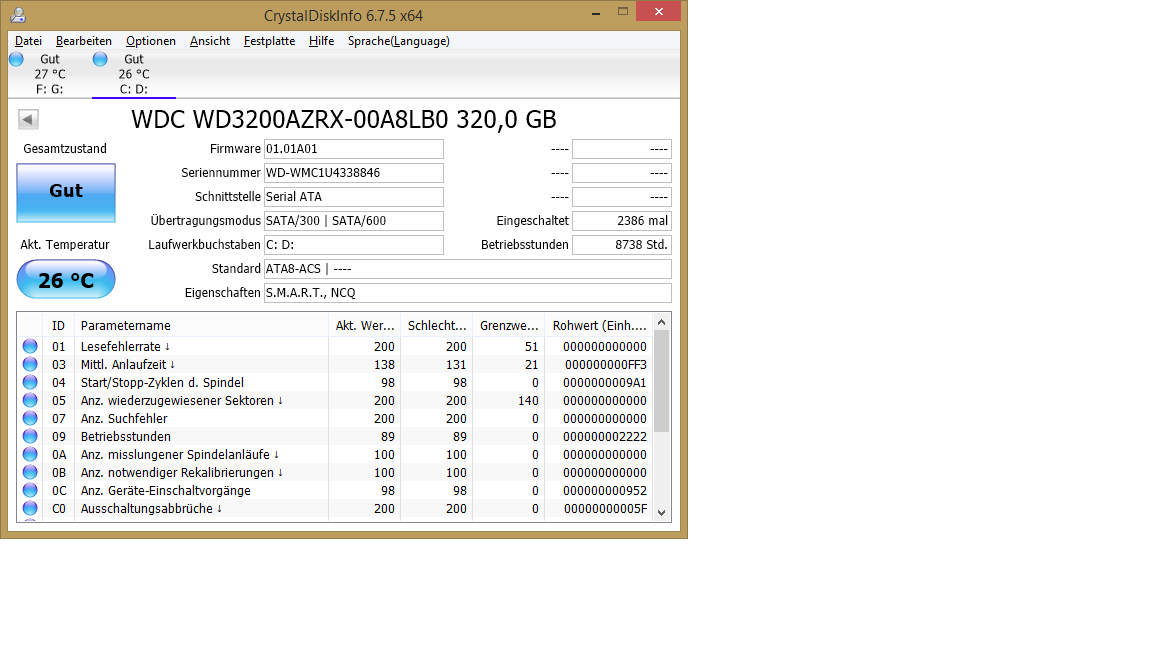
Task: Click status orb for Ausschaltungsabbrüche row
Action: click(30, 508)
